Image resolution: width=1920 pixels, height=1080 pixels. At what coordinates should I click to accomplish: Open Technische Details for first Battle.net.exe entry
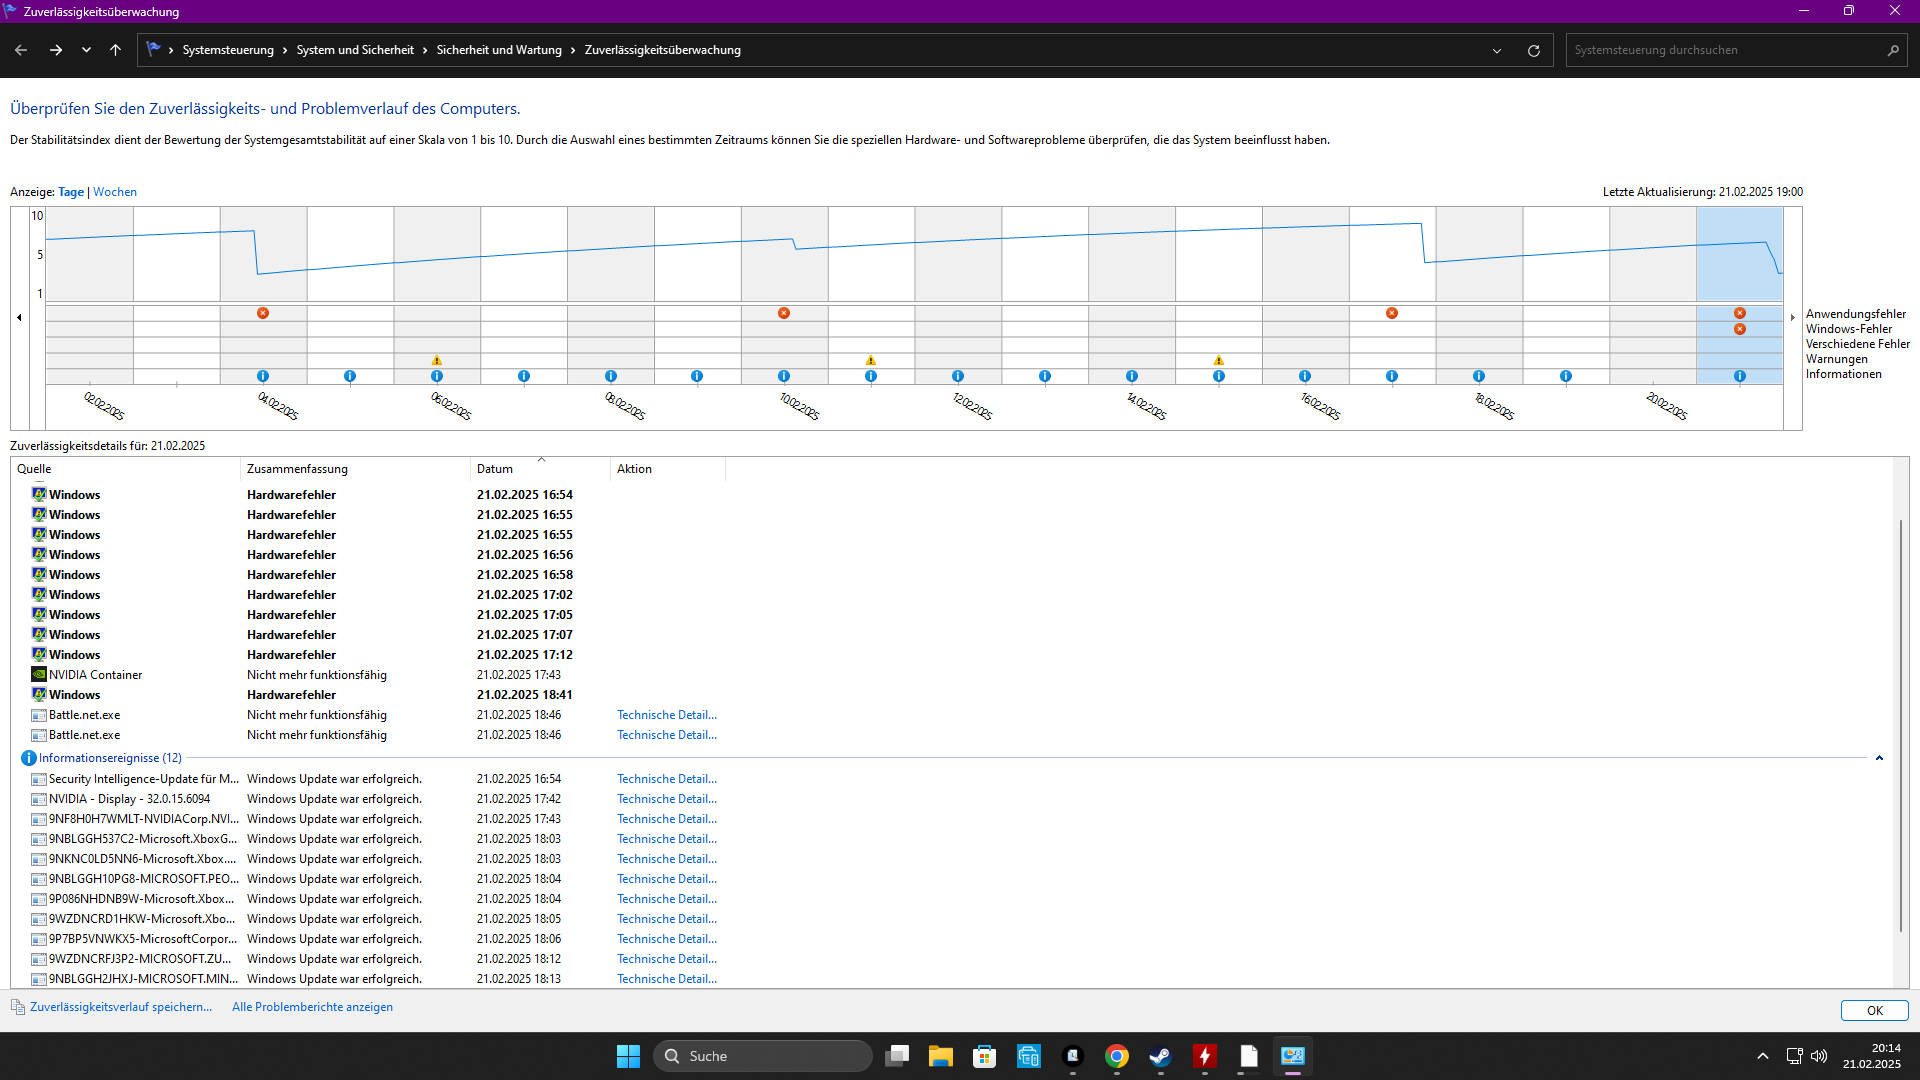click(666, 715)
